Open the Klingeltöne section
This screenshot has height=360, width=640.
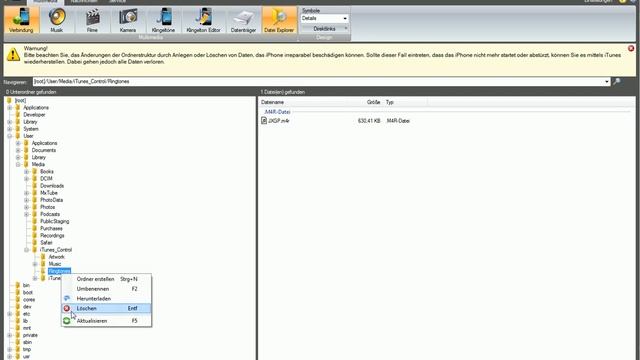pyautogui.click(x=163, y=20)
